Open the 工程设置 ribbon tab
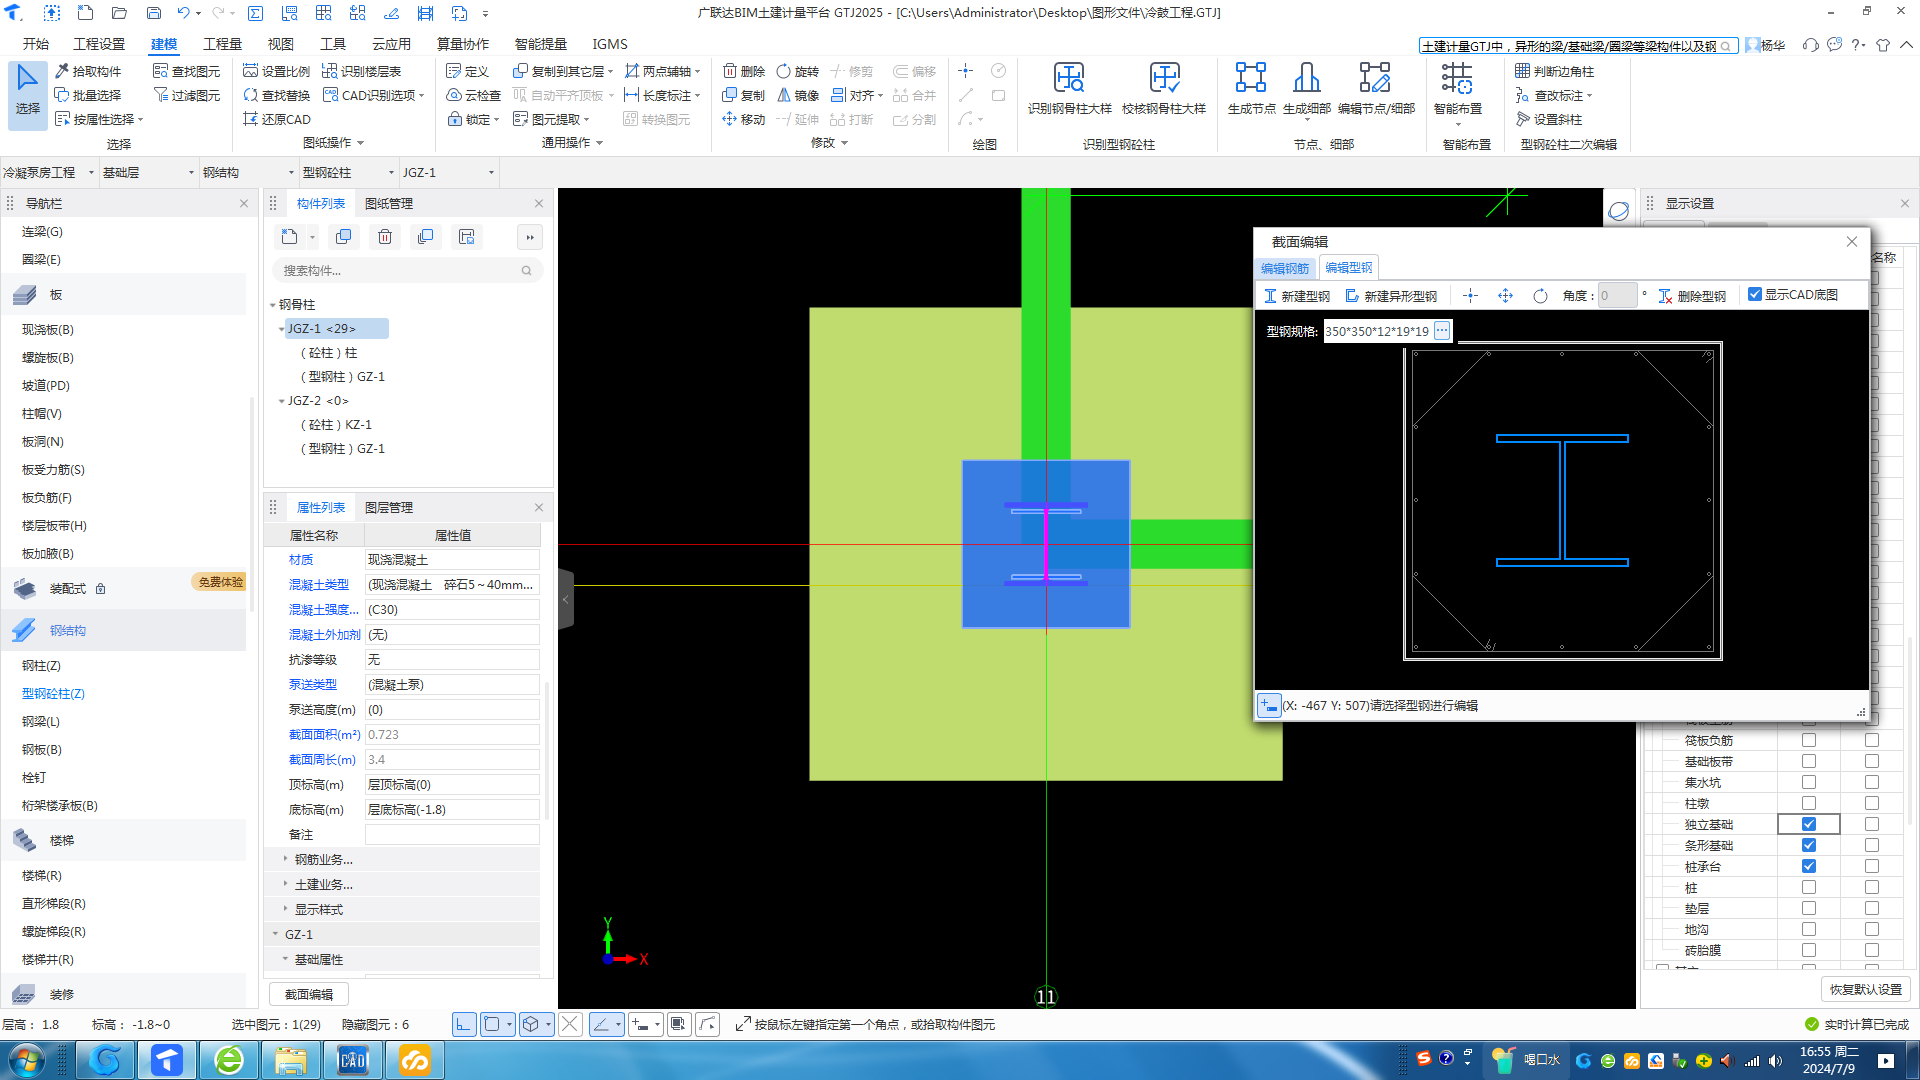 pos(99,44)
